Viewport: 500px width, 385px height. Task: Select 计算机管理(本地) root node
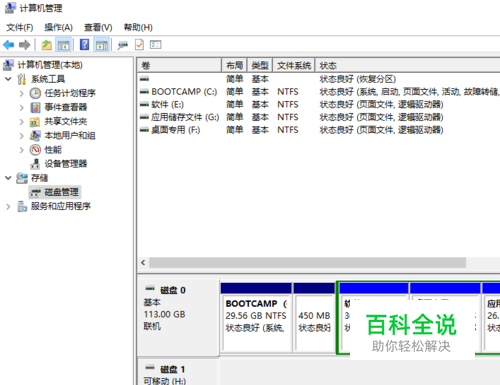(x=50, y=65)
